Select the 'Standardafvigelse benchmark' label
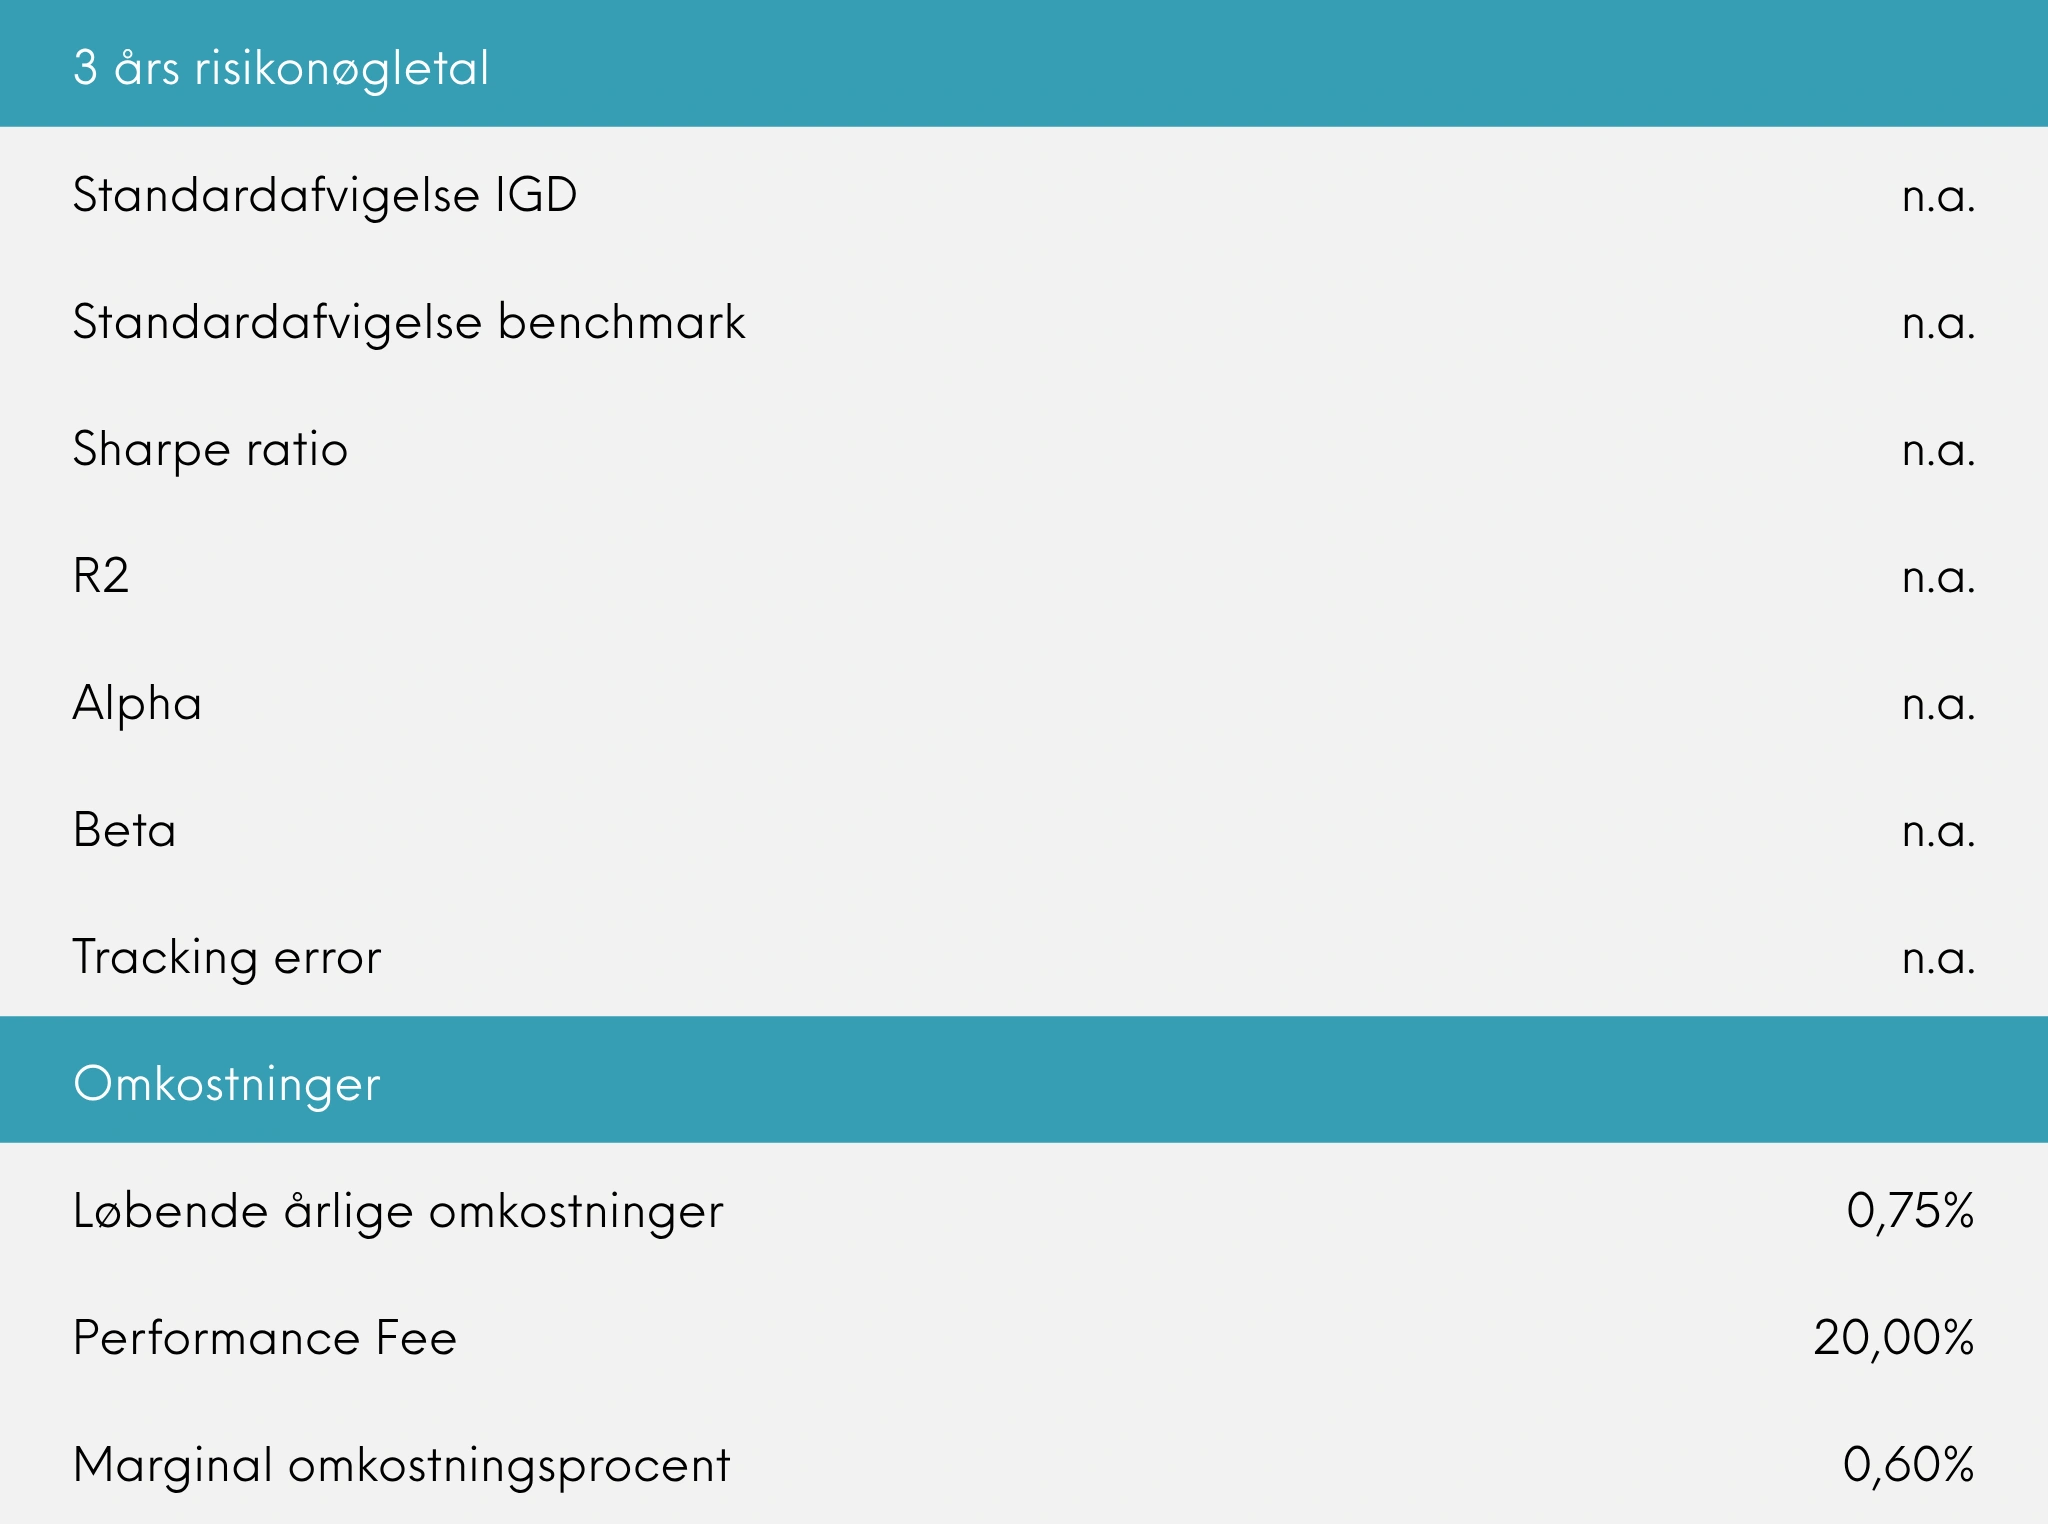Image resolution: width=2048 pixels, height=1526 pixels. point(409,322)
